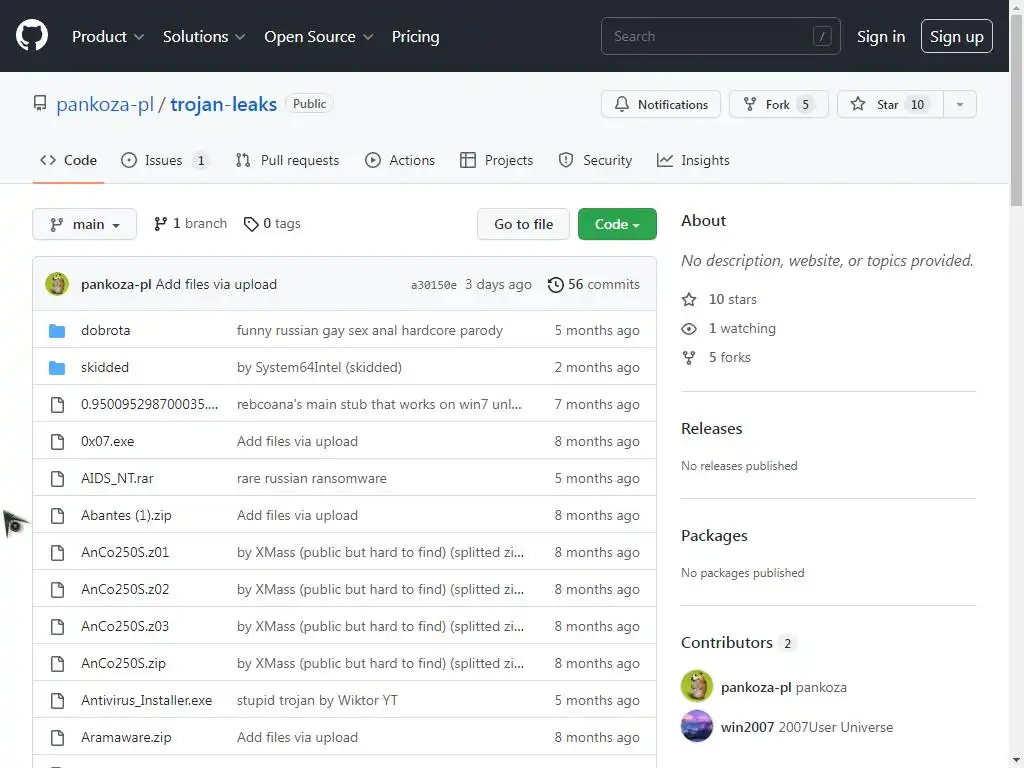Switch to the Code tab
The image size is (1024, 768).
tap(69, 160)
